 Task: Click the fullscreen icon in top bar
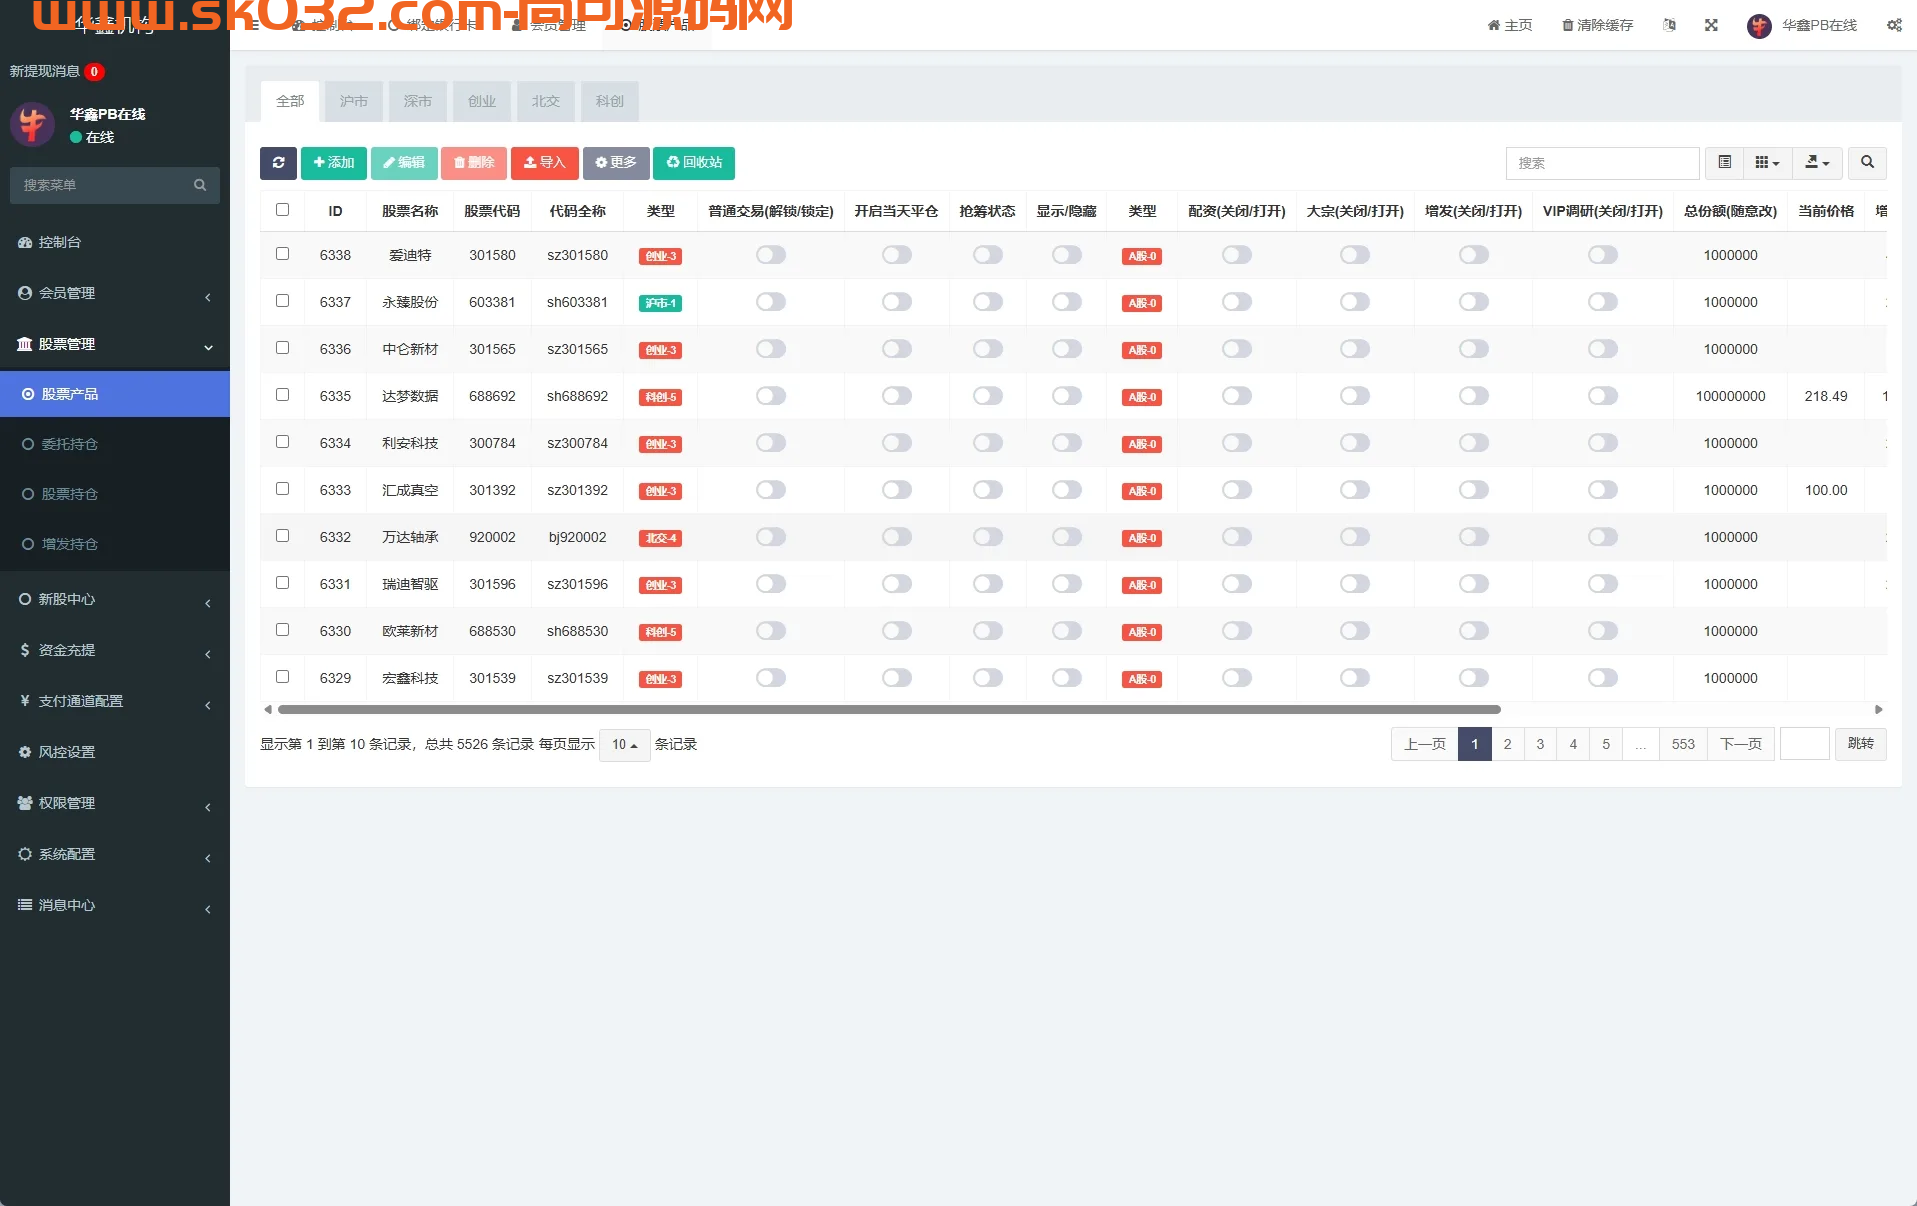point(1711,26)
